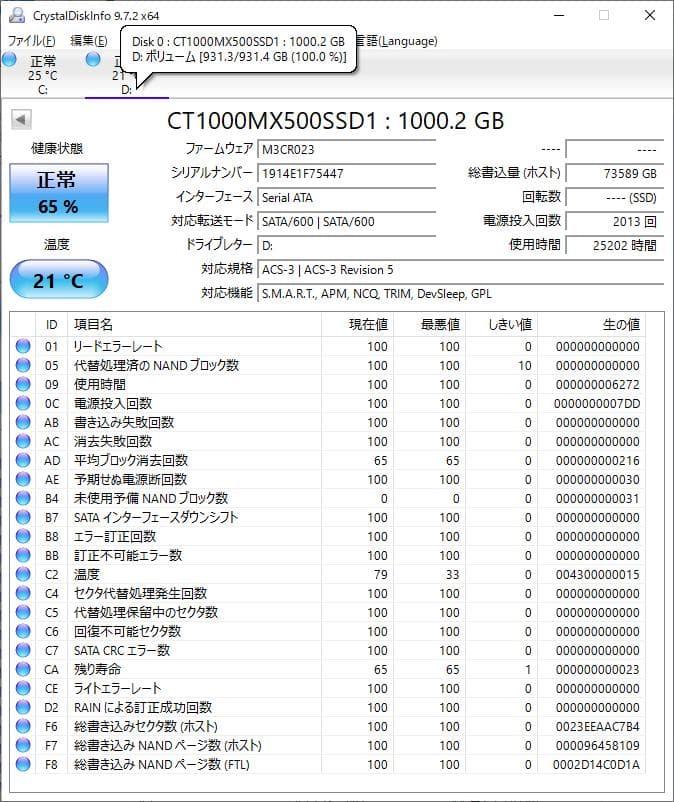
Task: Click status icon of 0C 電源投入回数 row
Action: pos(23,403)
